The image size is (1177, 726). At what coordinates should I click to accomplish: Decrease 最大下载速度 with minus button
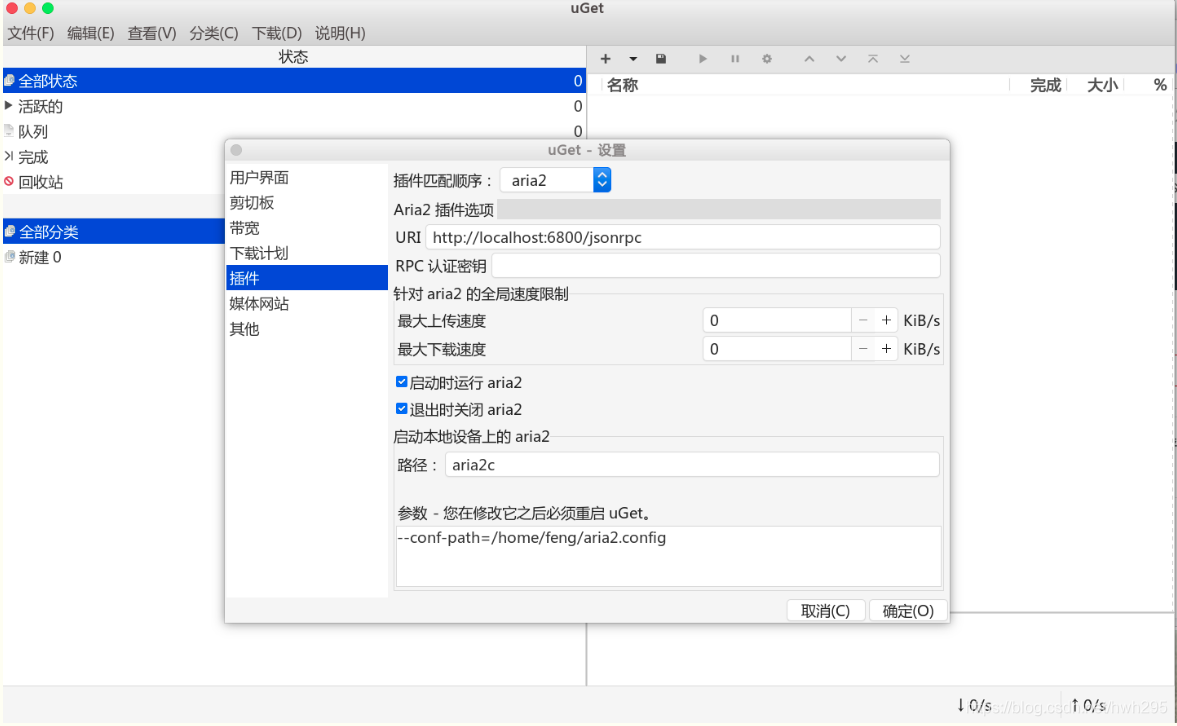pos(863,349)
